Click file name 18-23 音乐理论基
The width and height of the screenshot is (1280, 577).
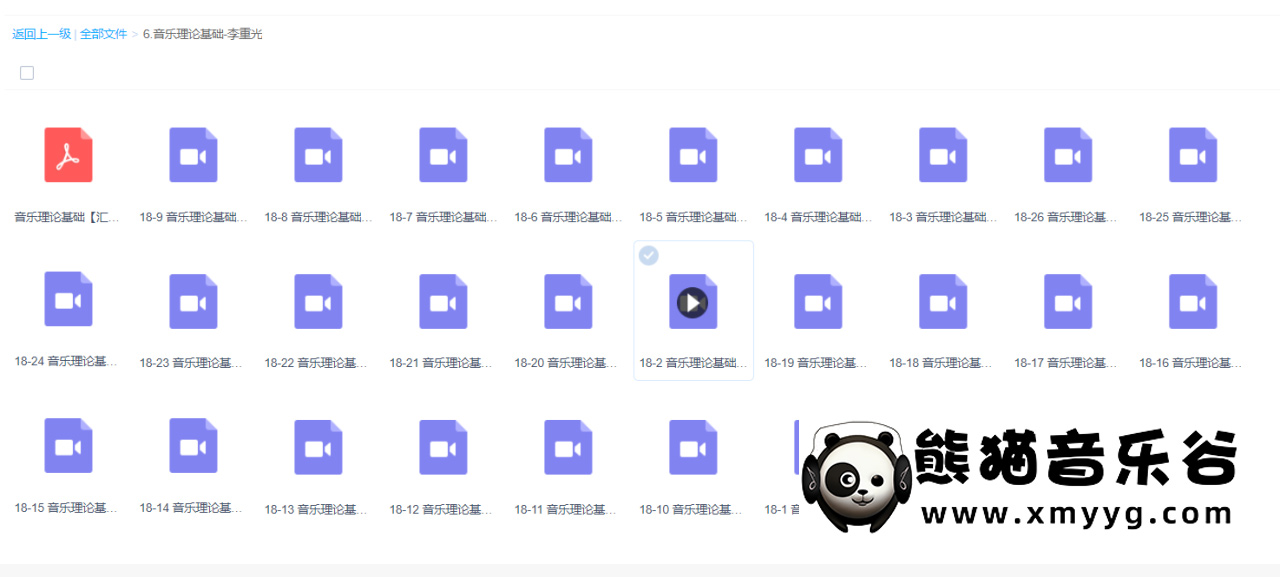tap(193, 363)
